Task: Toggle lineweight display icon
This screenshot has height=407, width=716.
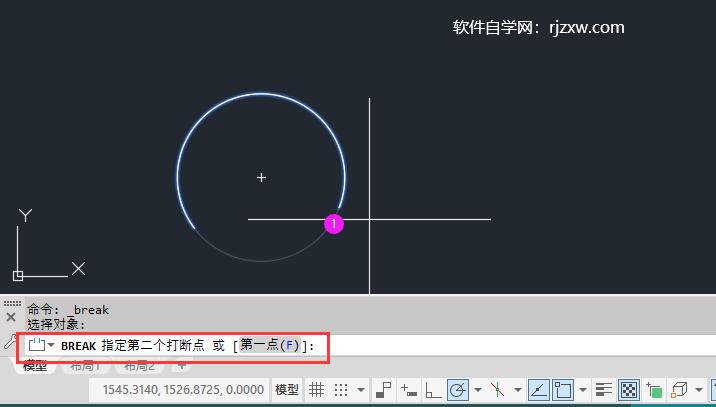Action: [x=604, y=390]
